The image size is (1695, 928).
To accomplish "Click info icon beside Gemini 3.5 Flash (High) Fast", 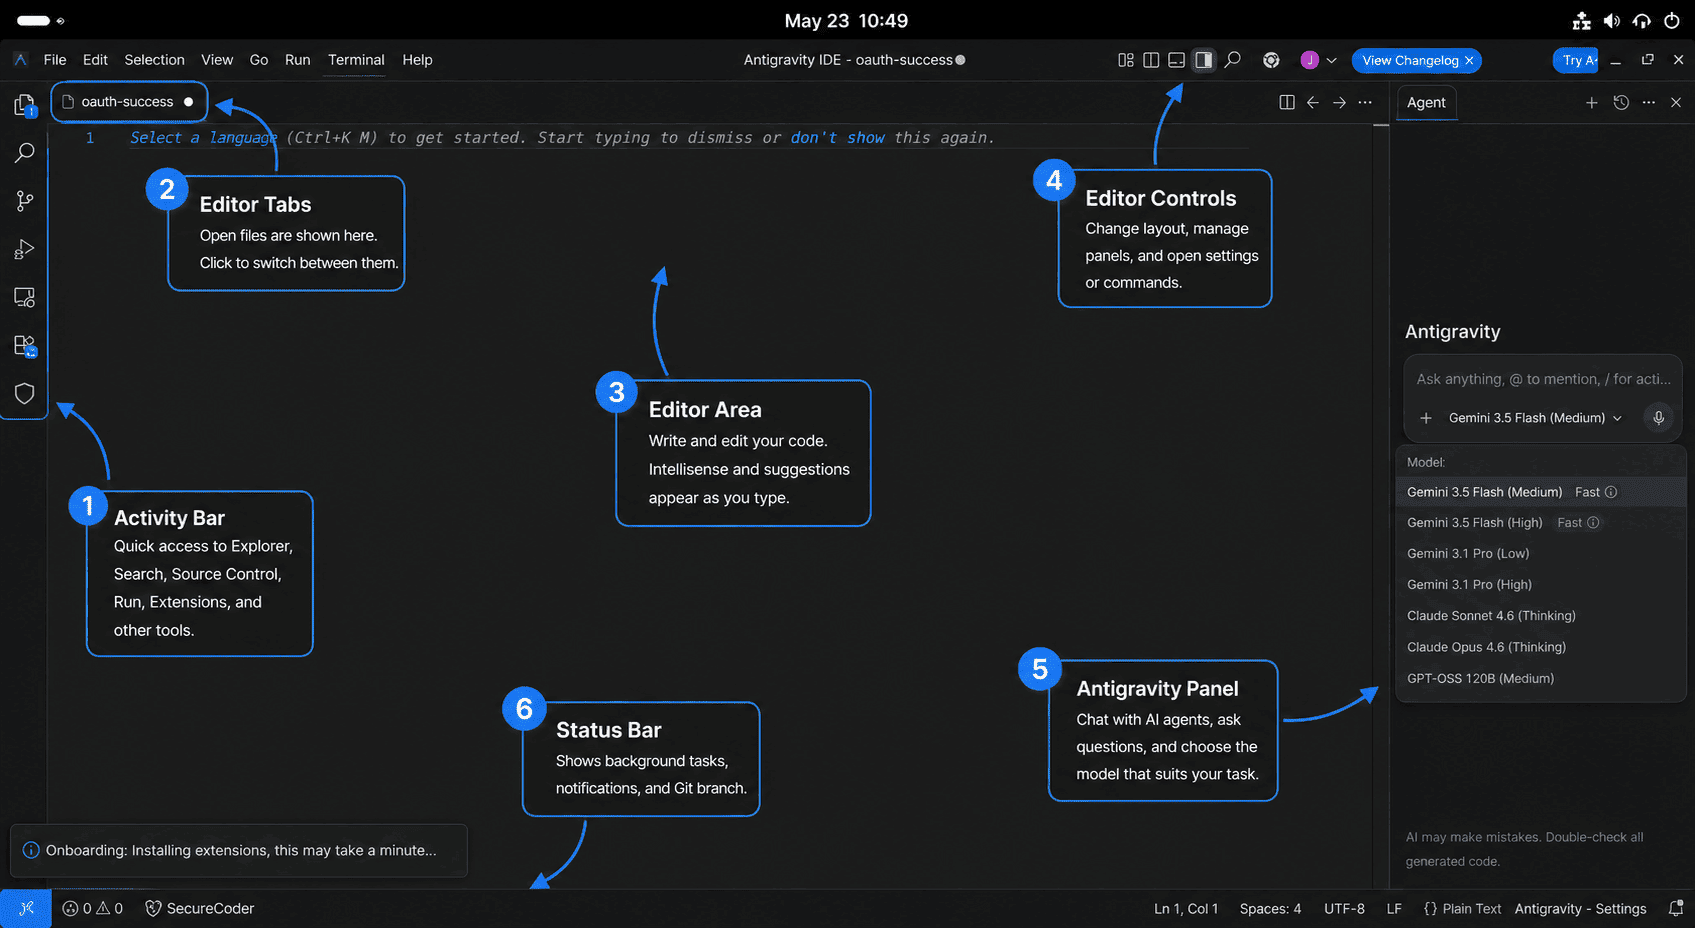I will pyautogui.click(x=1593, y=523).
